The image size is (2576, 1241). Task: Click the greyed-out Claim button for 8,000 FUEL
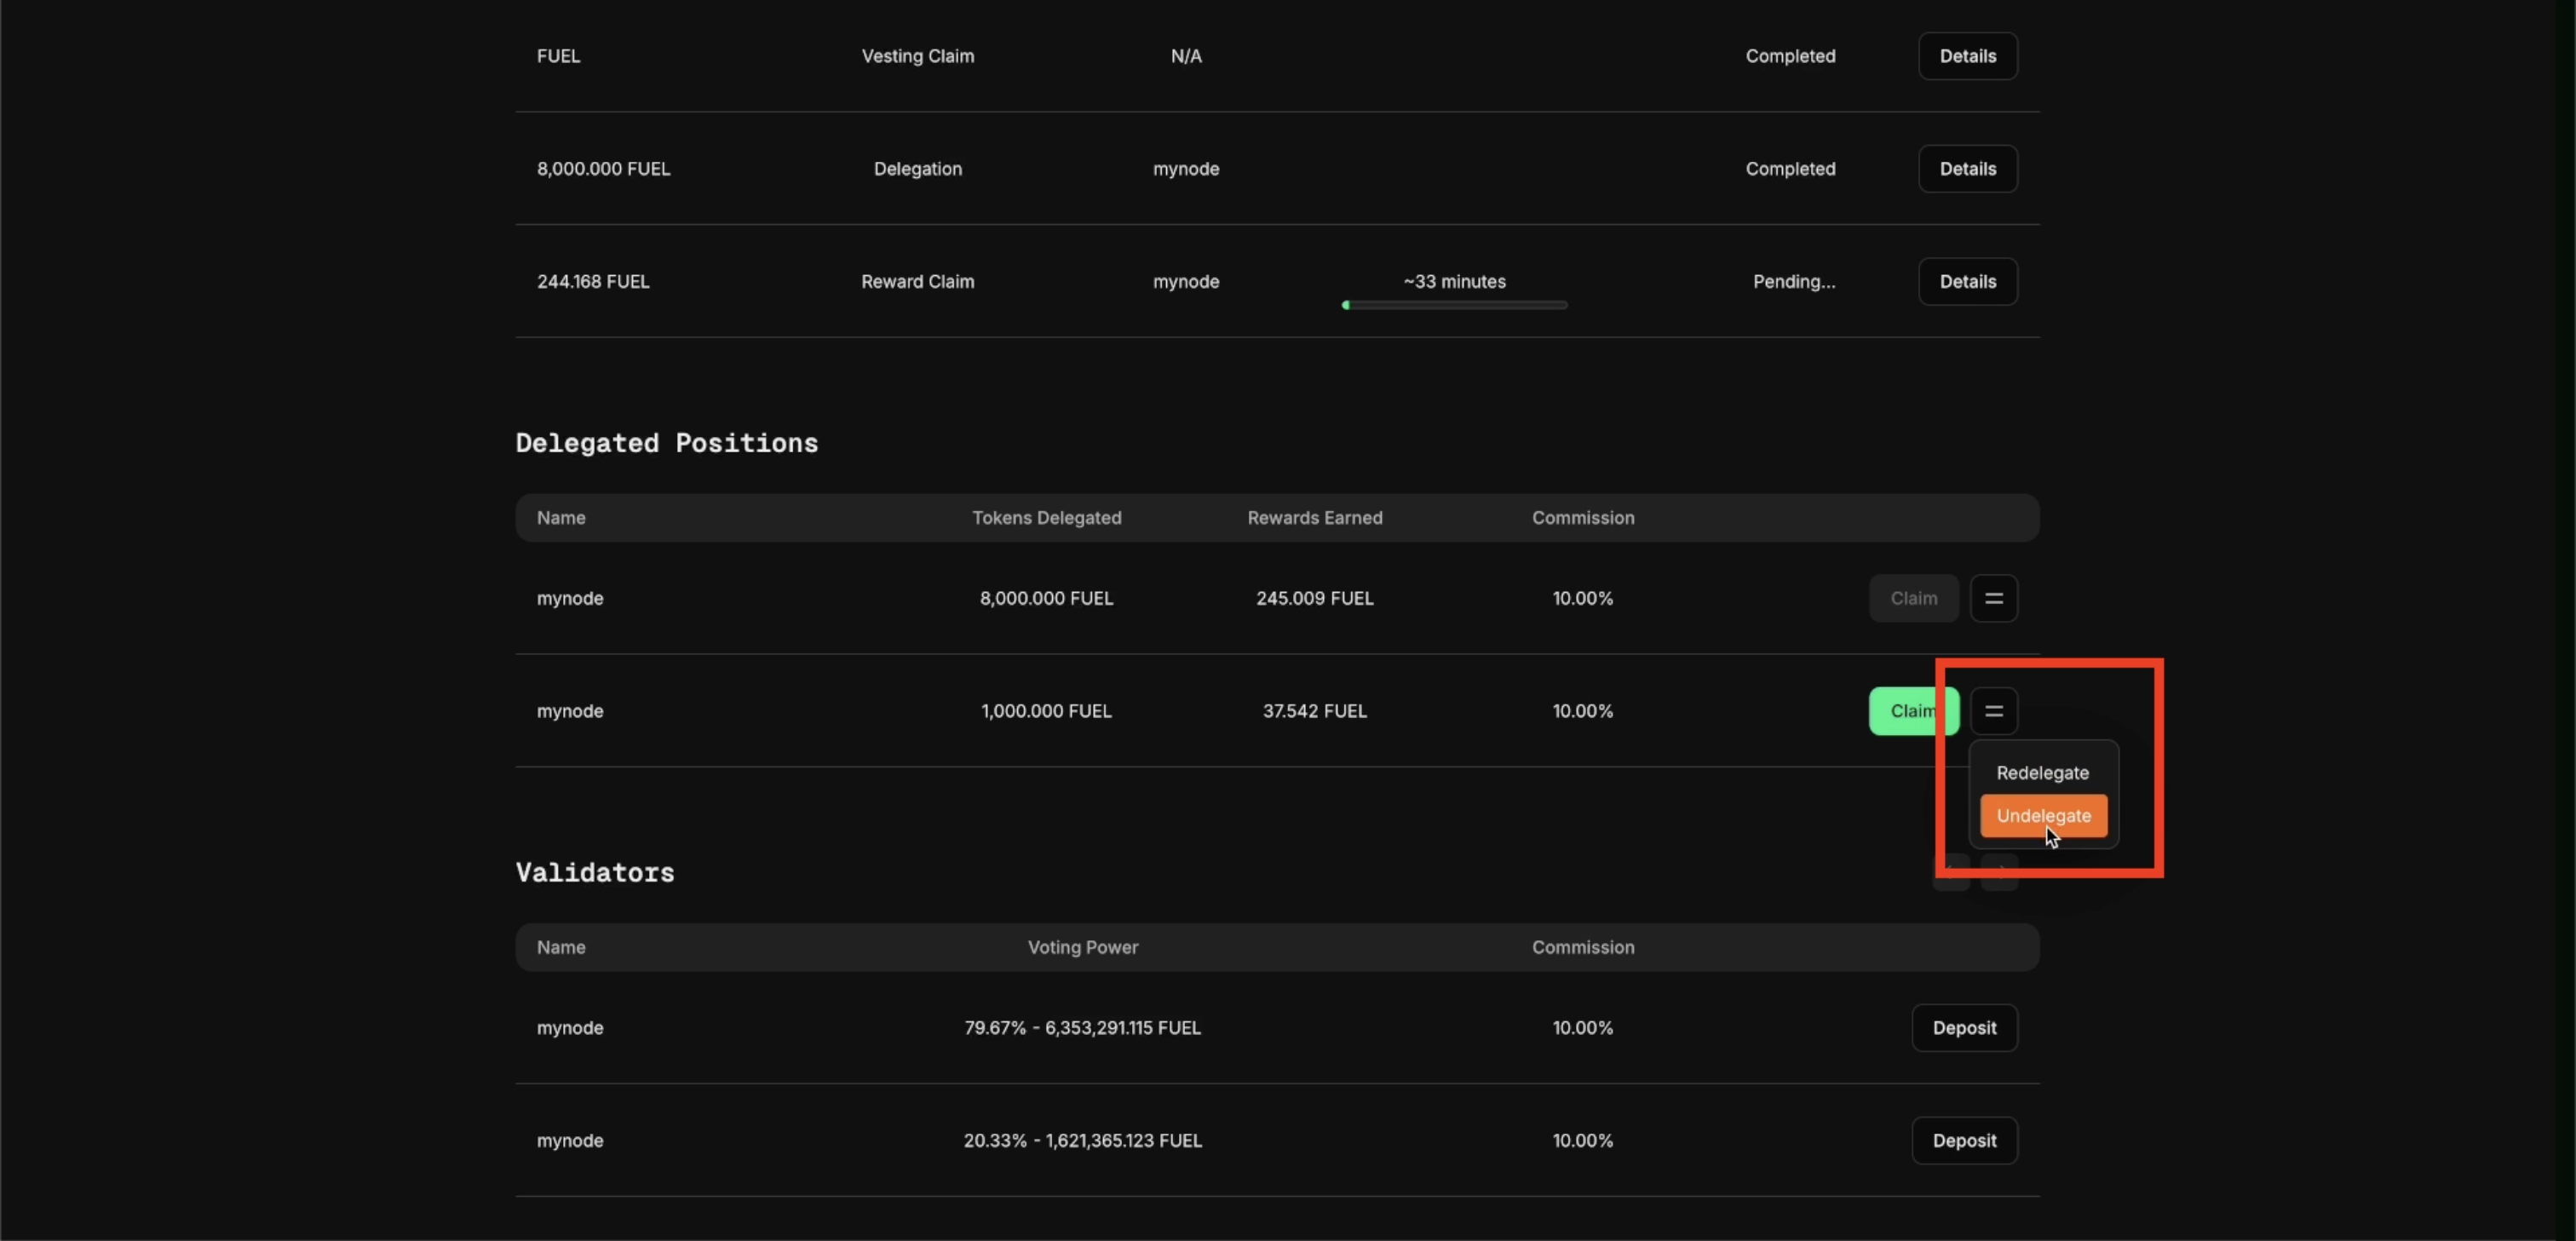(x=1913, y=598)
